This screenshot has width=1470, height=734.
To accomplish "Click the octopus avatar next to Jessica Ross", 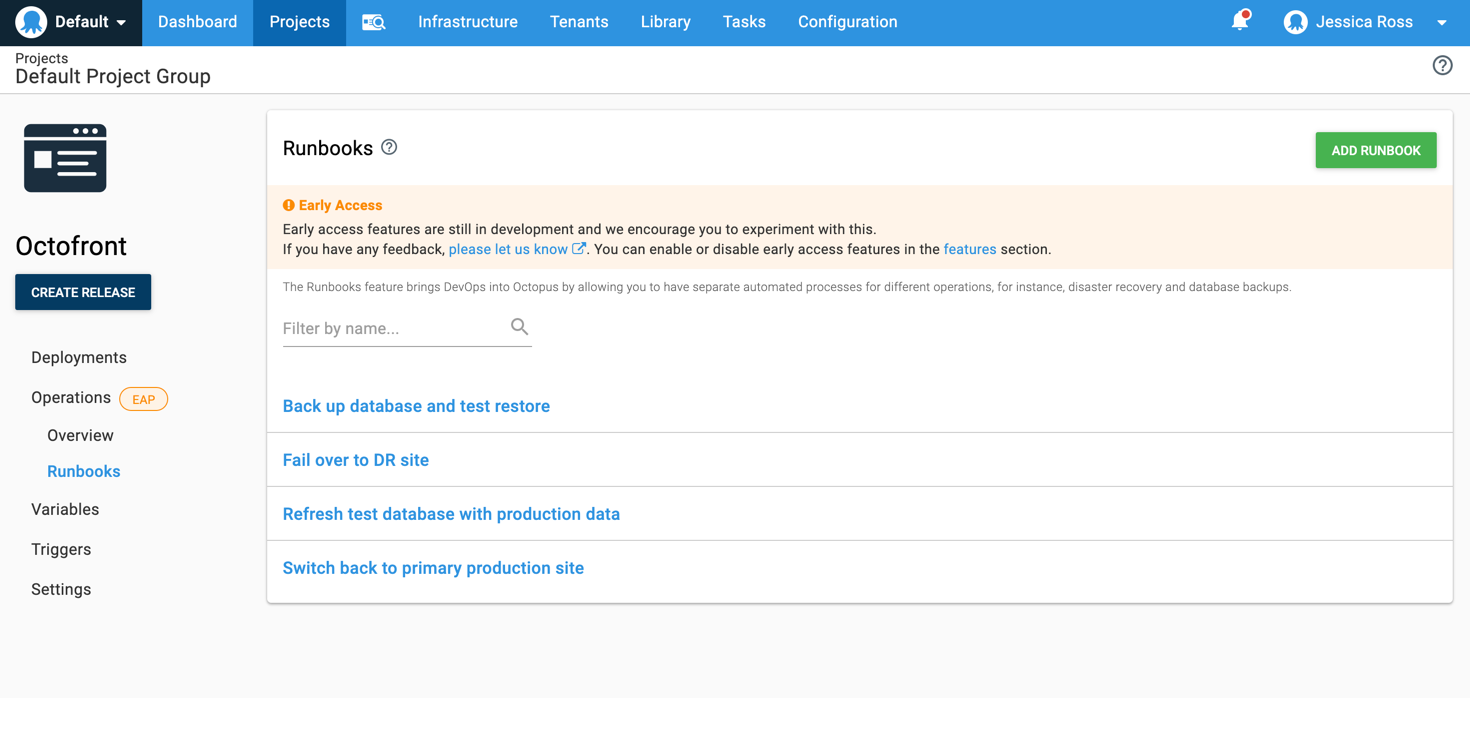I will [x=1295, y=20].
